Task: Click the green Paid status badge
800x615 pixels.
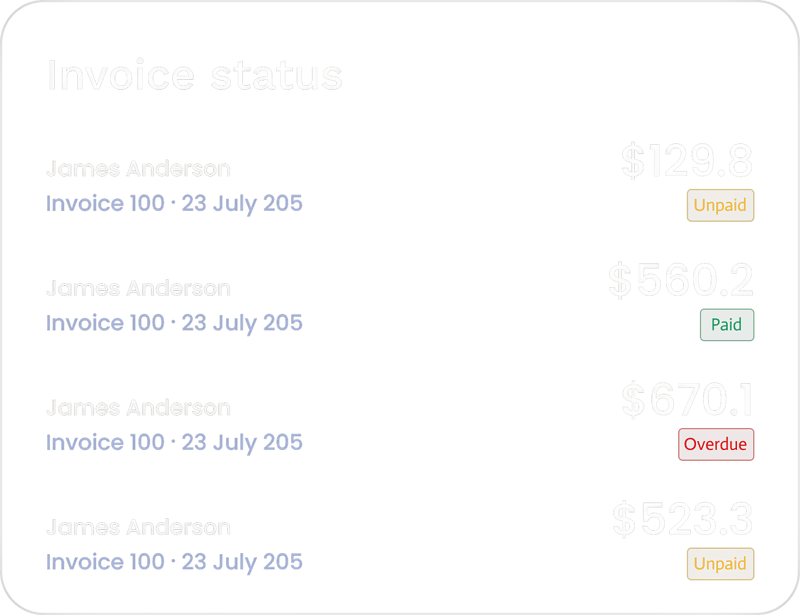Action: [x=726, y=325]
